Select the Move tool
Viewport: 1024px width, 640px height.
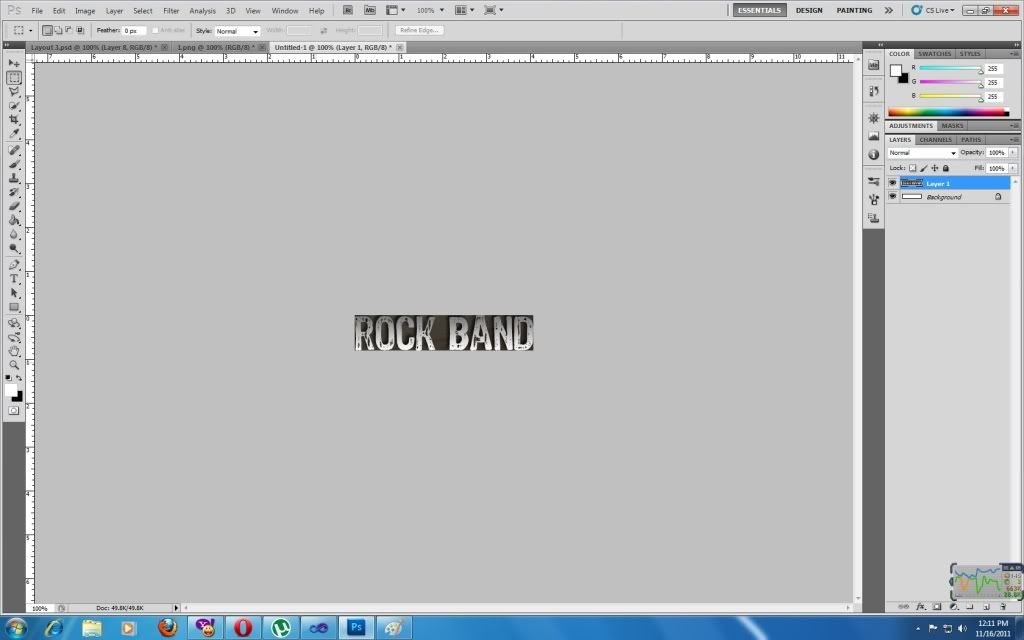pyautogui.click(x=14, y=63)
